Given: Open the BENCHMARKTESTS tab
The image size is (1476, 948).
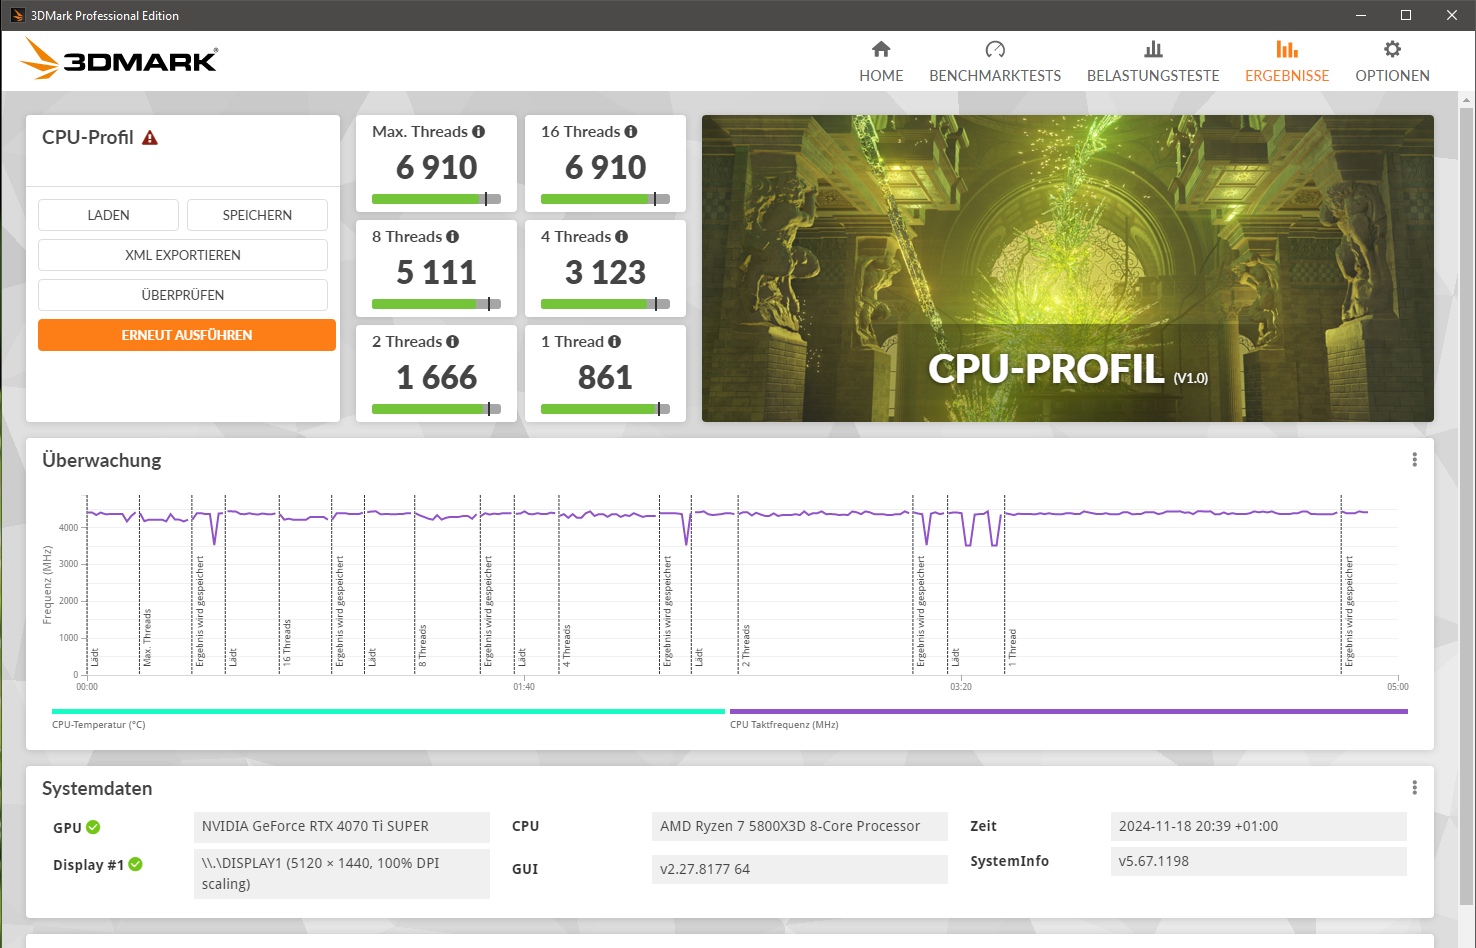Looking at the screenshot, I should [x=995, y=62].
